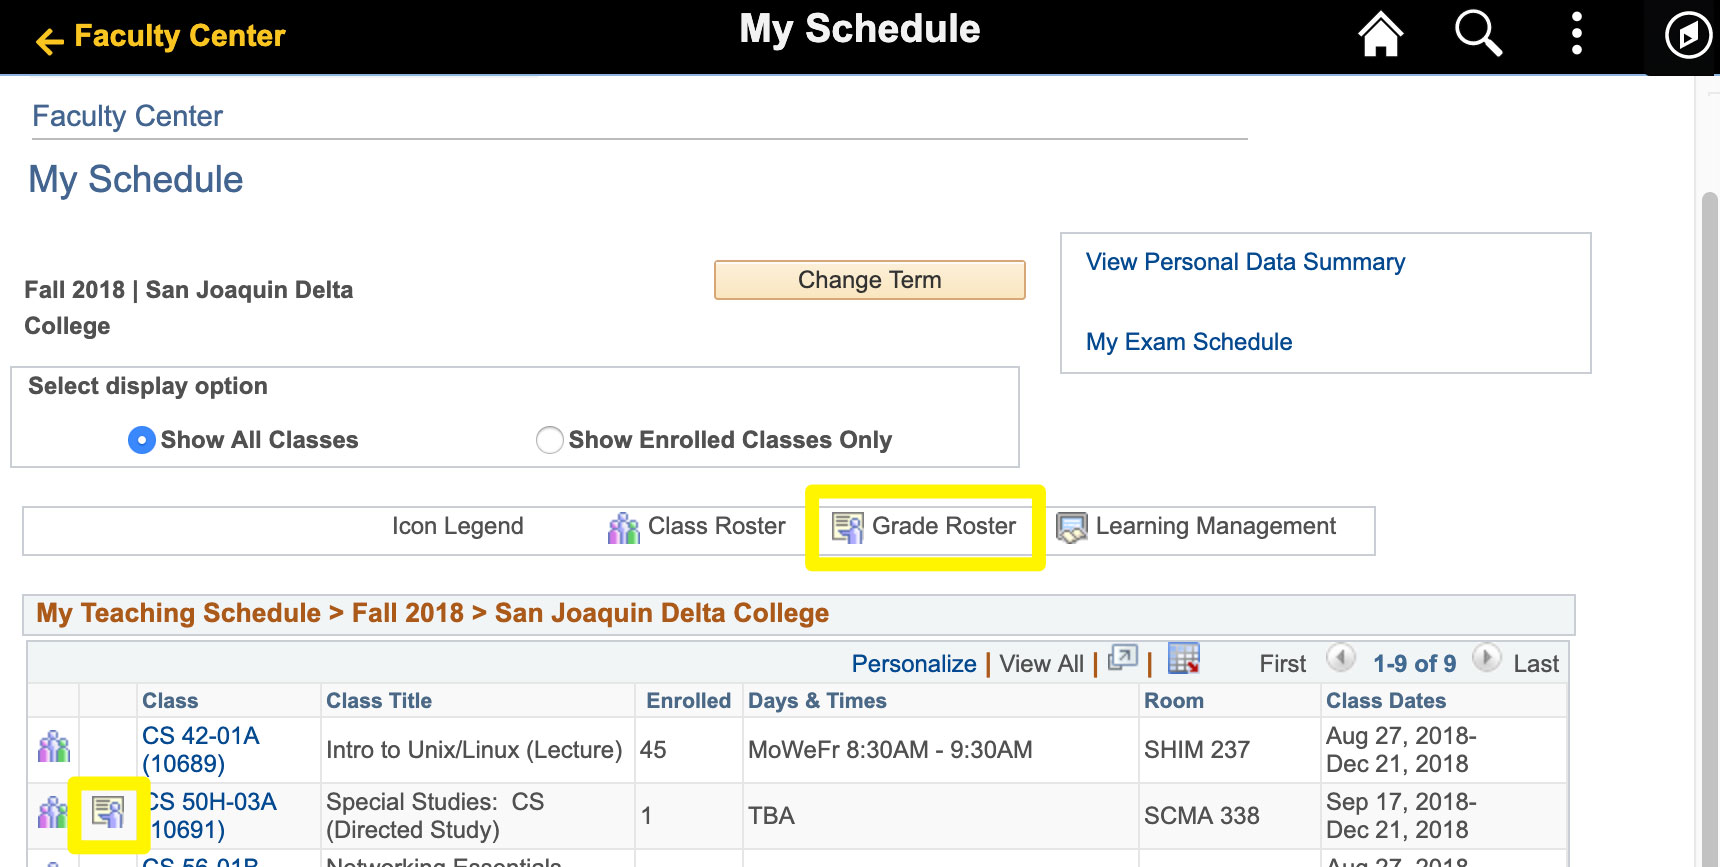Open the three-dot actions menu
Screen dimensions: 1720x867
1576,34
